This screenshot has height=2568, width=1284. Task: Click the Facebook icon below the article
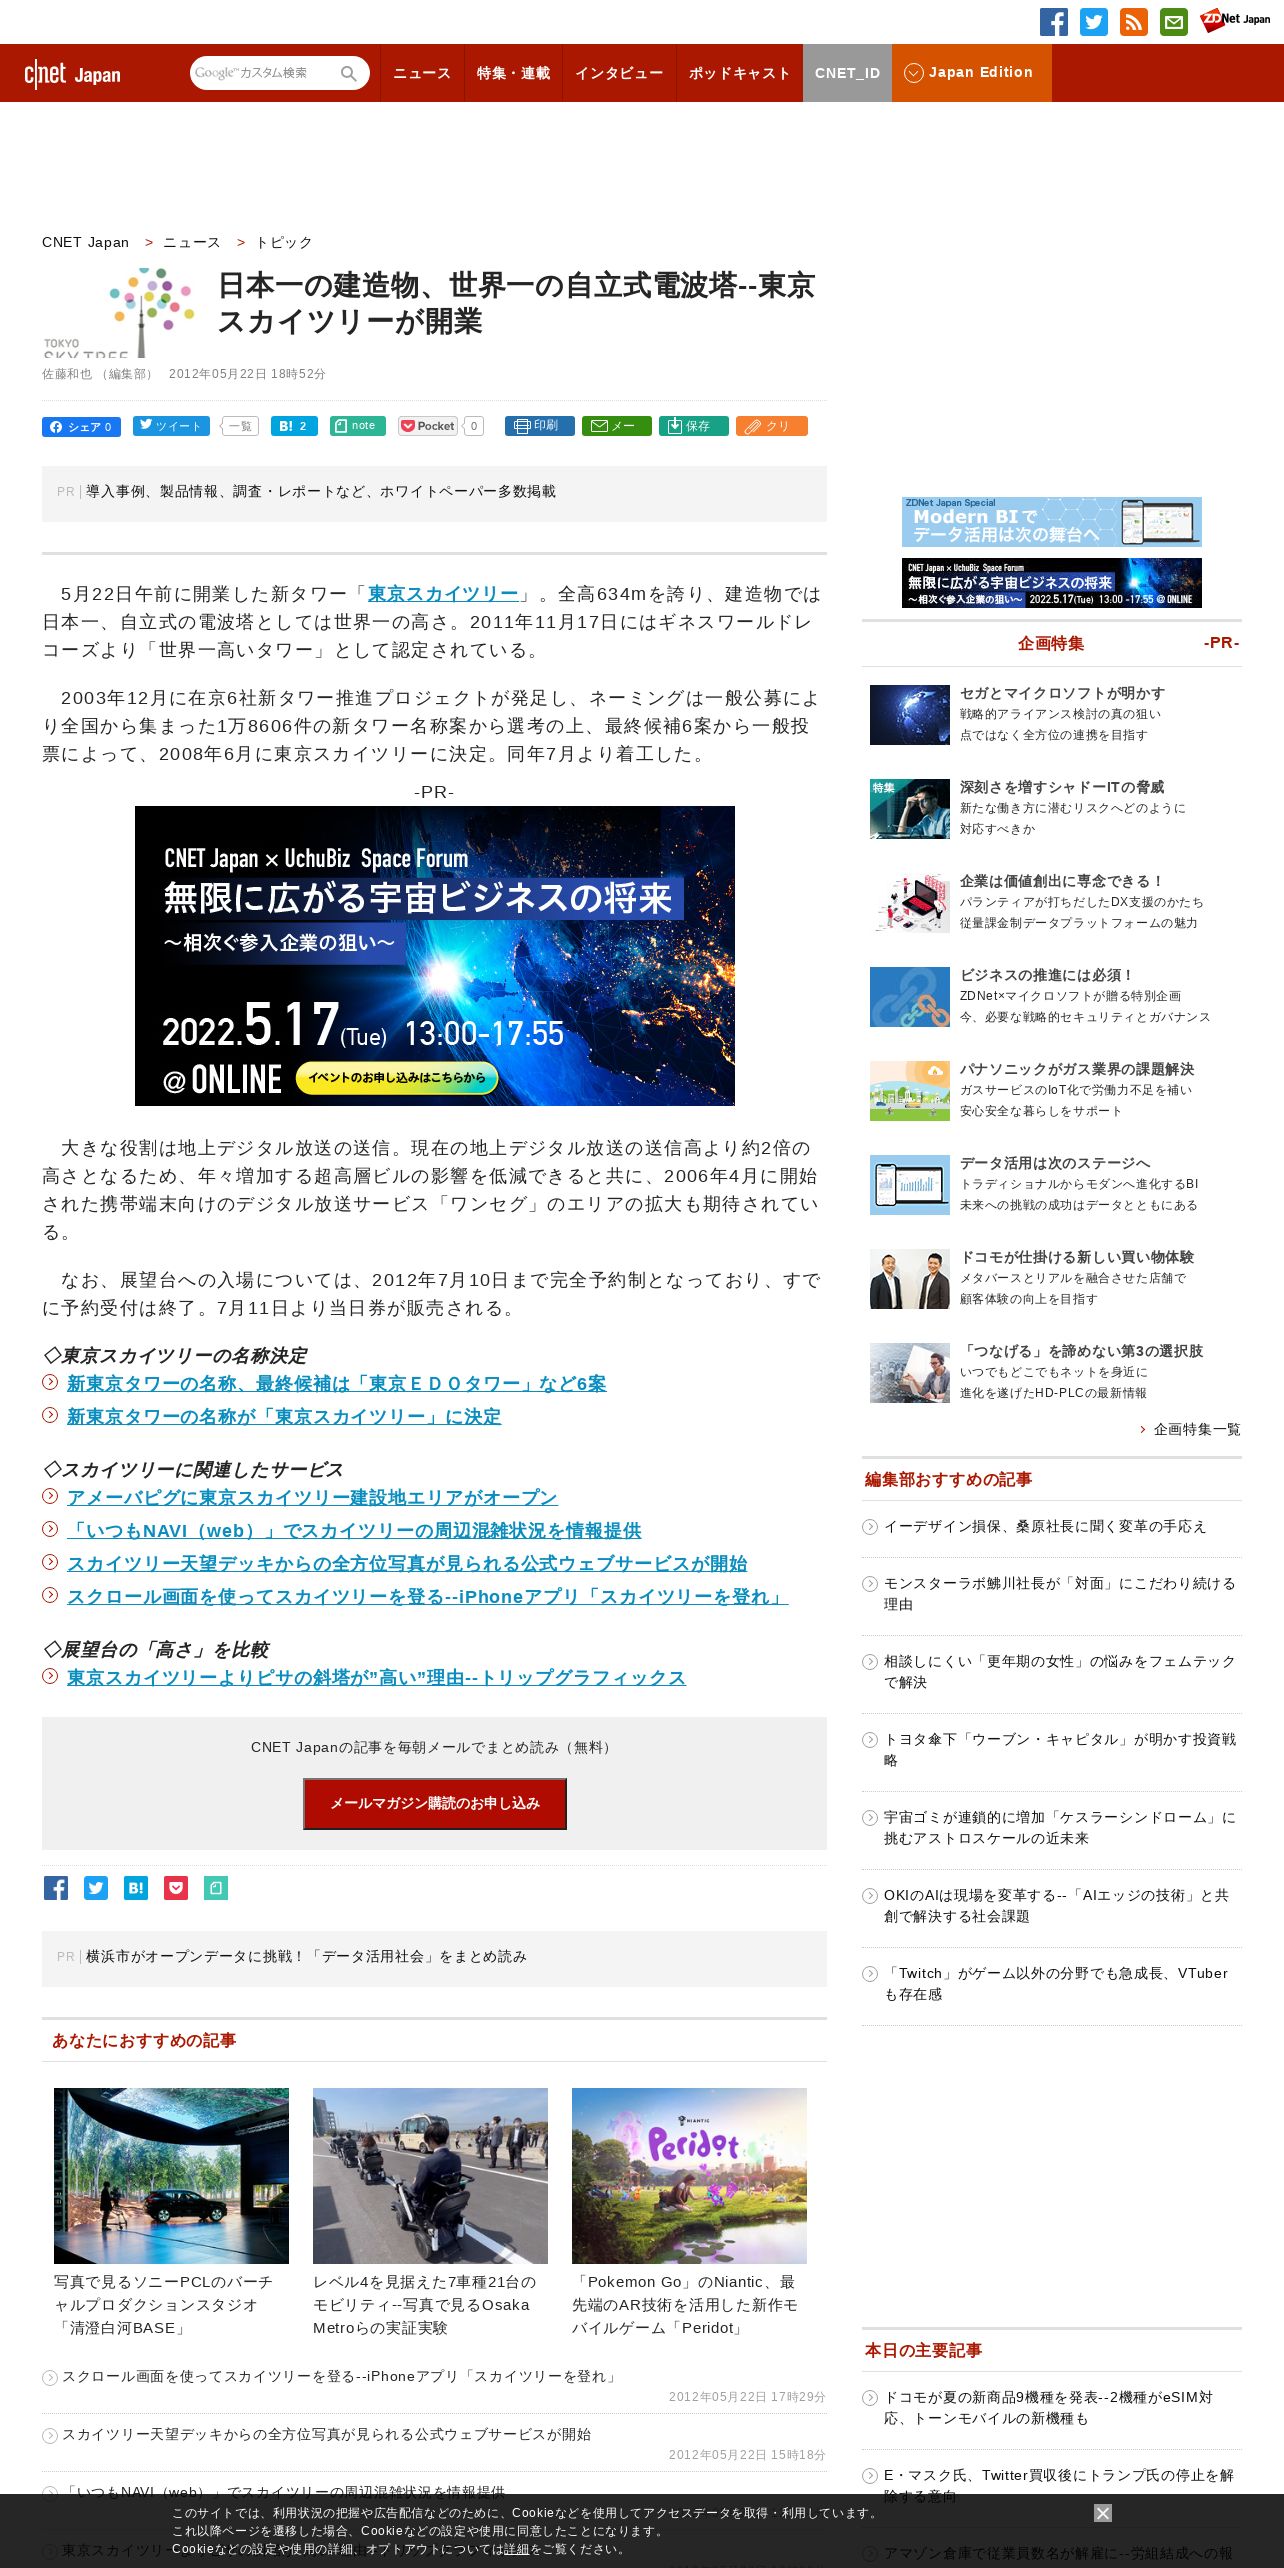tap(56, 1888)
